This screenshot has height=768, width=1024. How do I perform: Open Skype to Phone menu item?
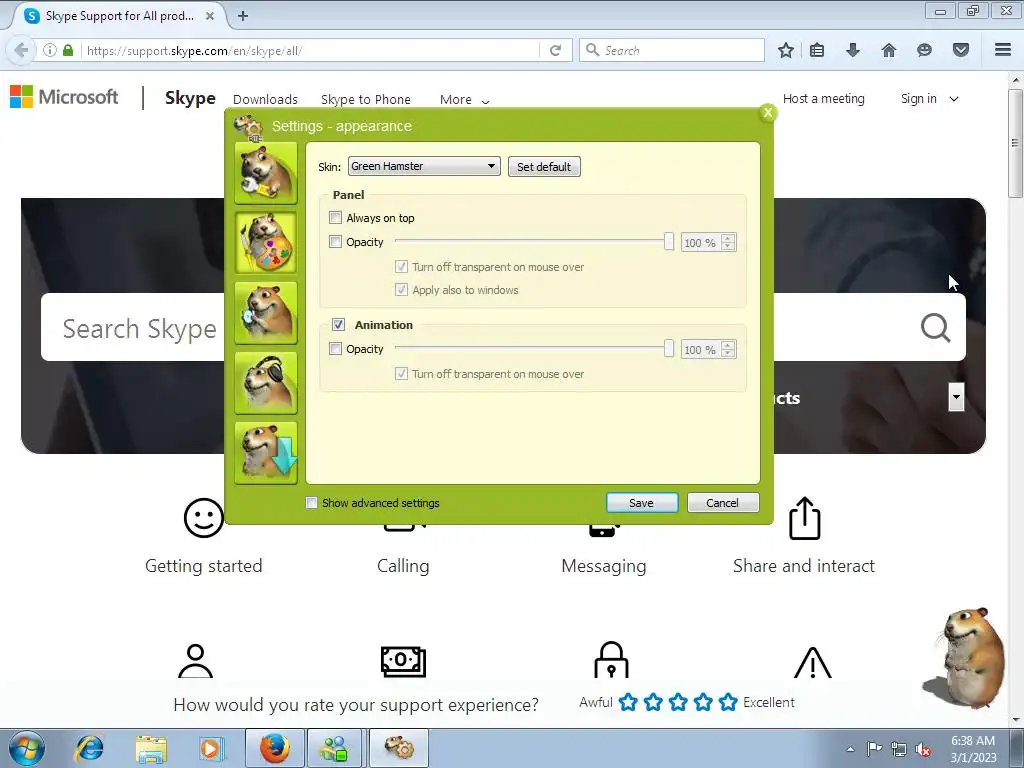(366, 100)
